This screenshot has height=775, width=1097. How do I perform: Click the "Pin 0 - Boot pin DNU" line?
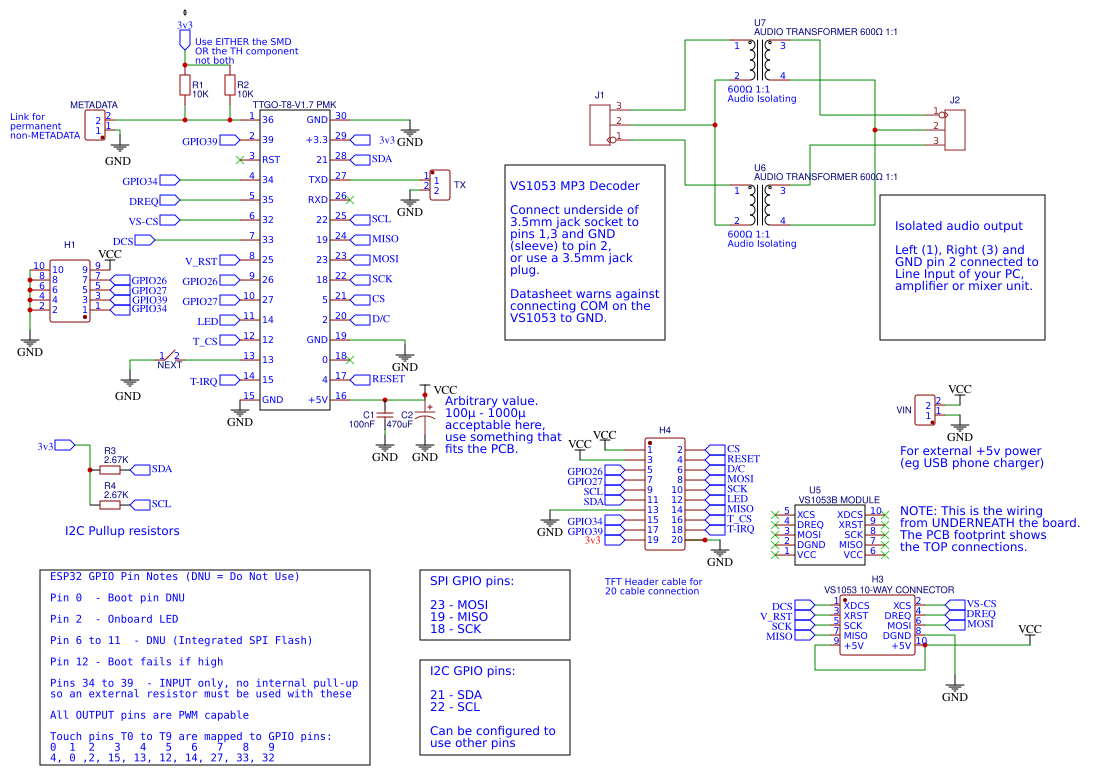(x=117, y=598)
